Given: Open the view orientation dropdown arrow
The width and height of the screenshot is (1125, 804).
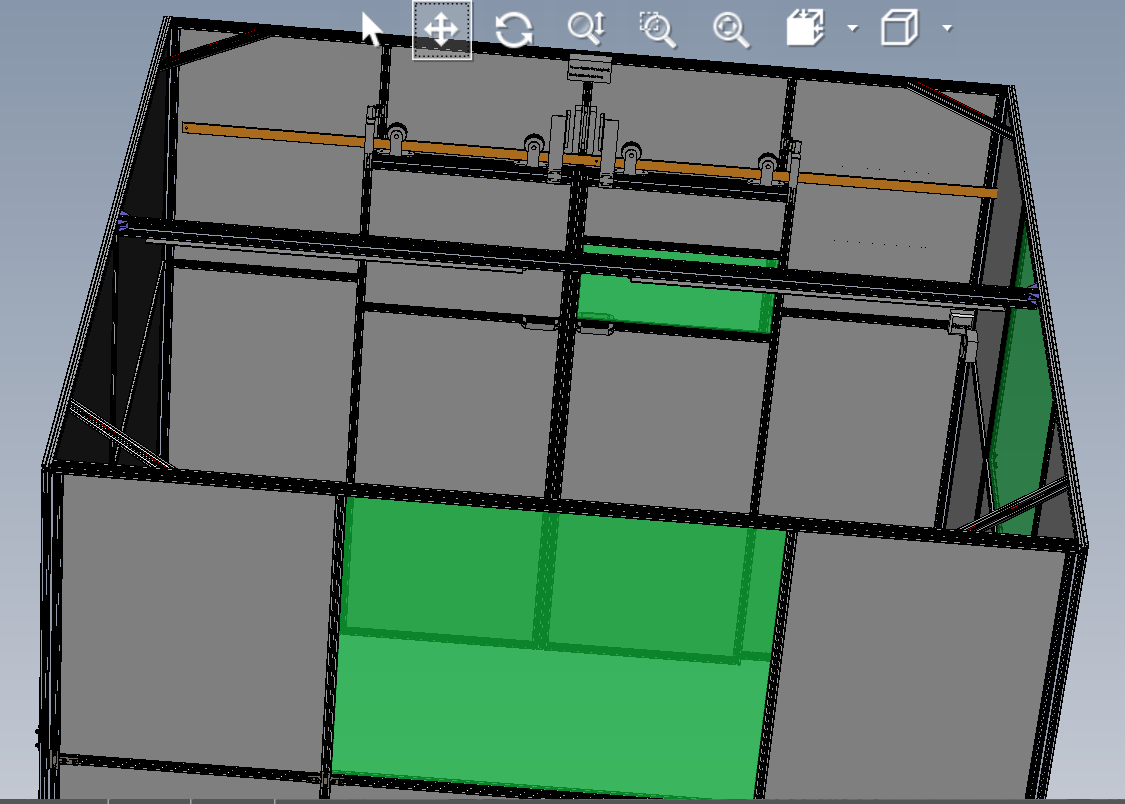Looking at the screenshot, I should [852, 29].
